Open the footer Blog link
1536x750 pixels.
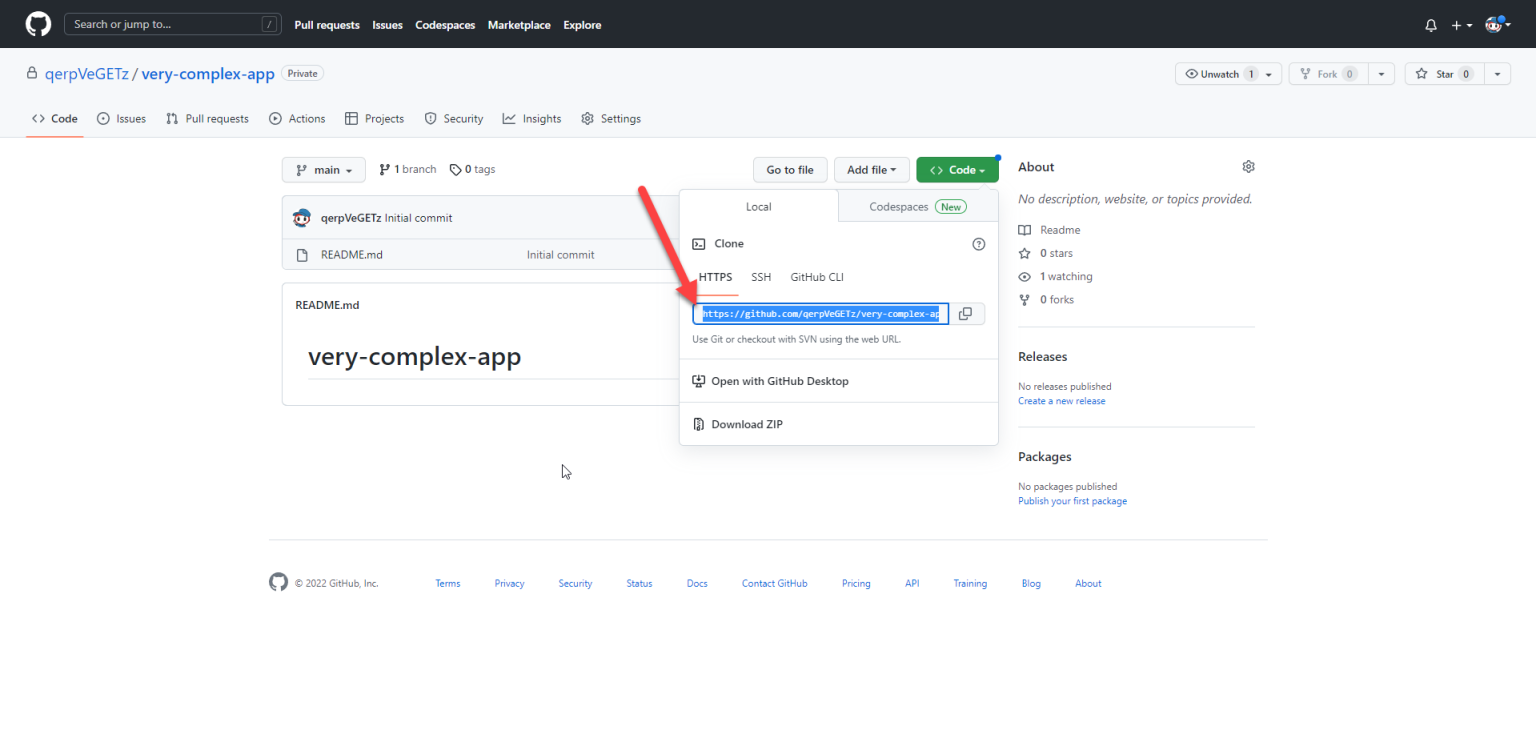(x=1031, y=583)
